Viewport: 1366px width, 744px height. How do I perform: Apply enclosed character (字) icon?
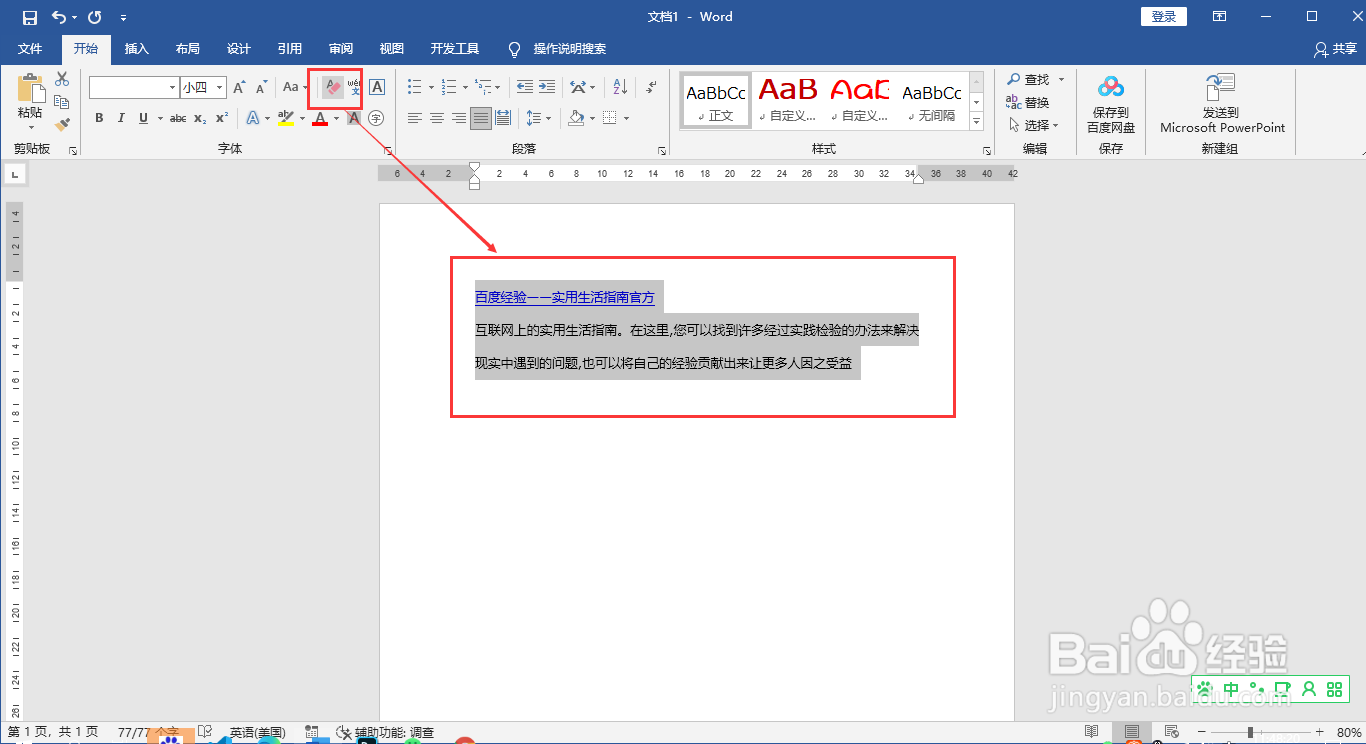coord(376,118)
